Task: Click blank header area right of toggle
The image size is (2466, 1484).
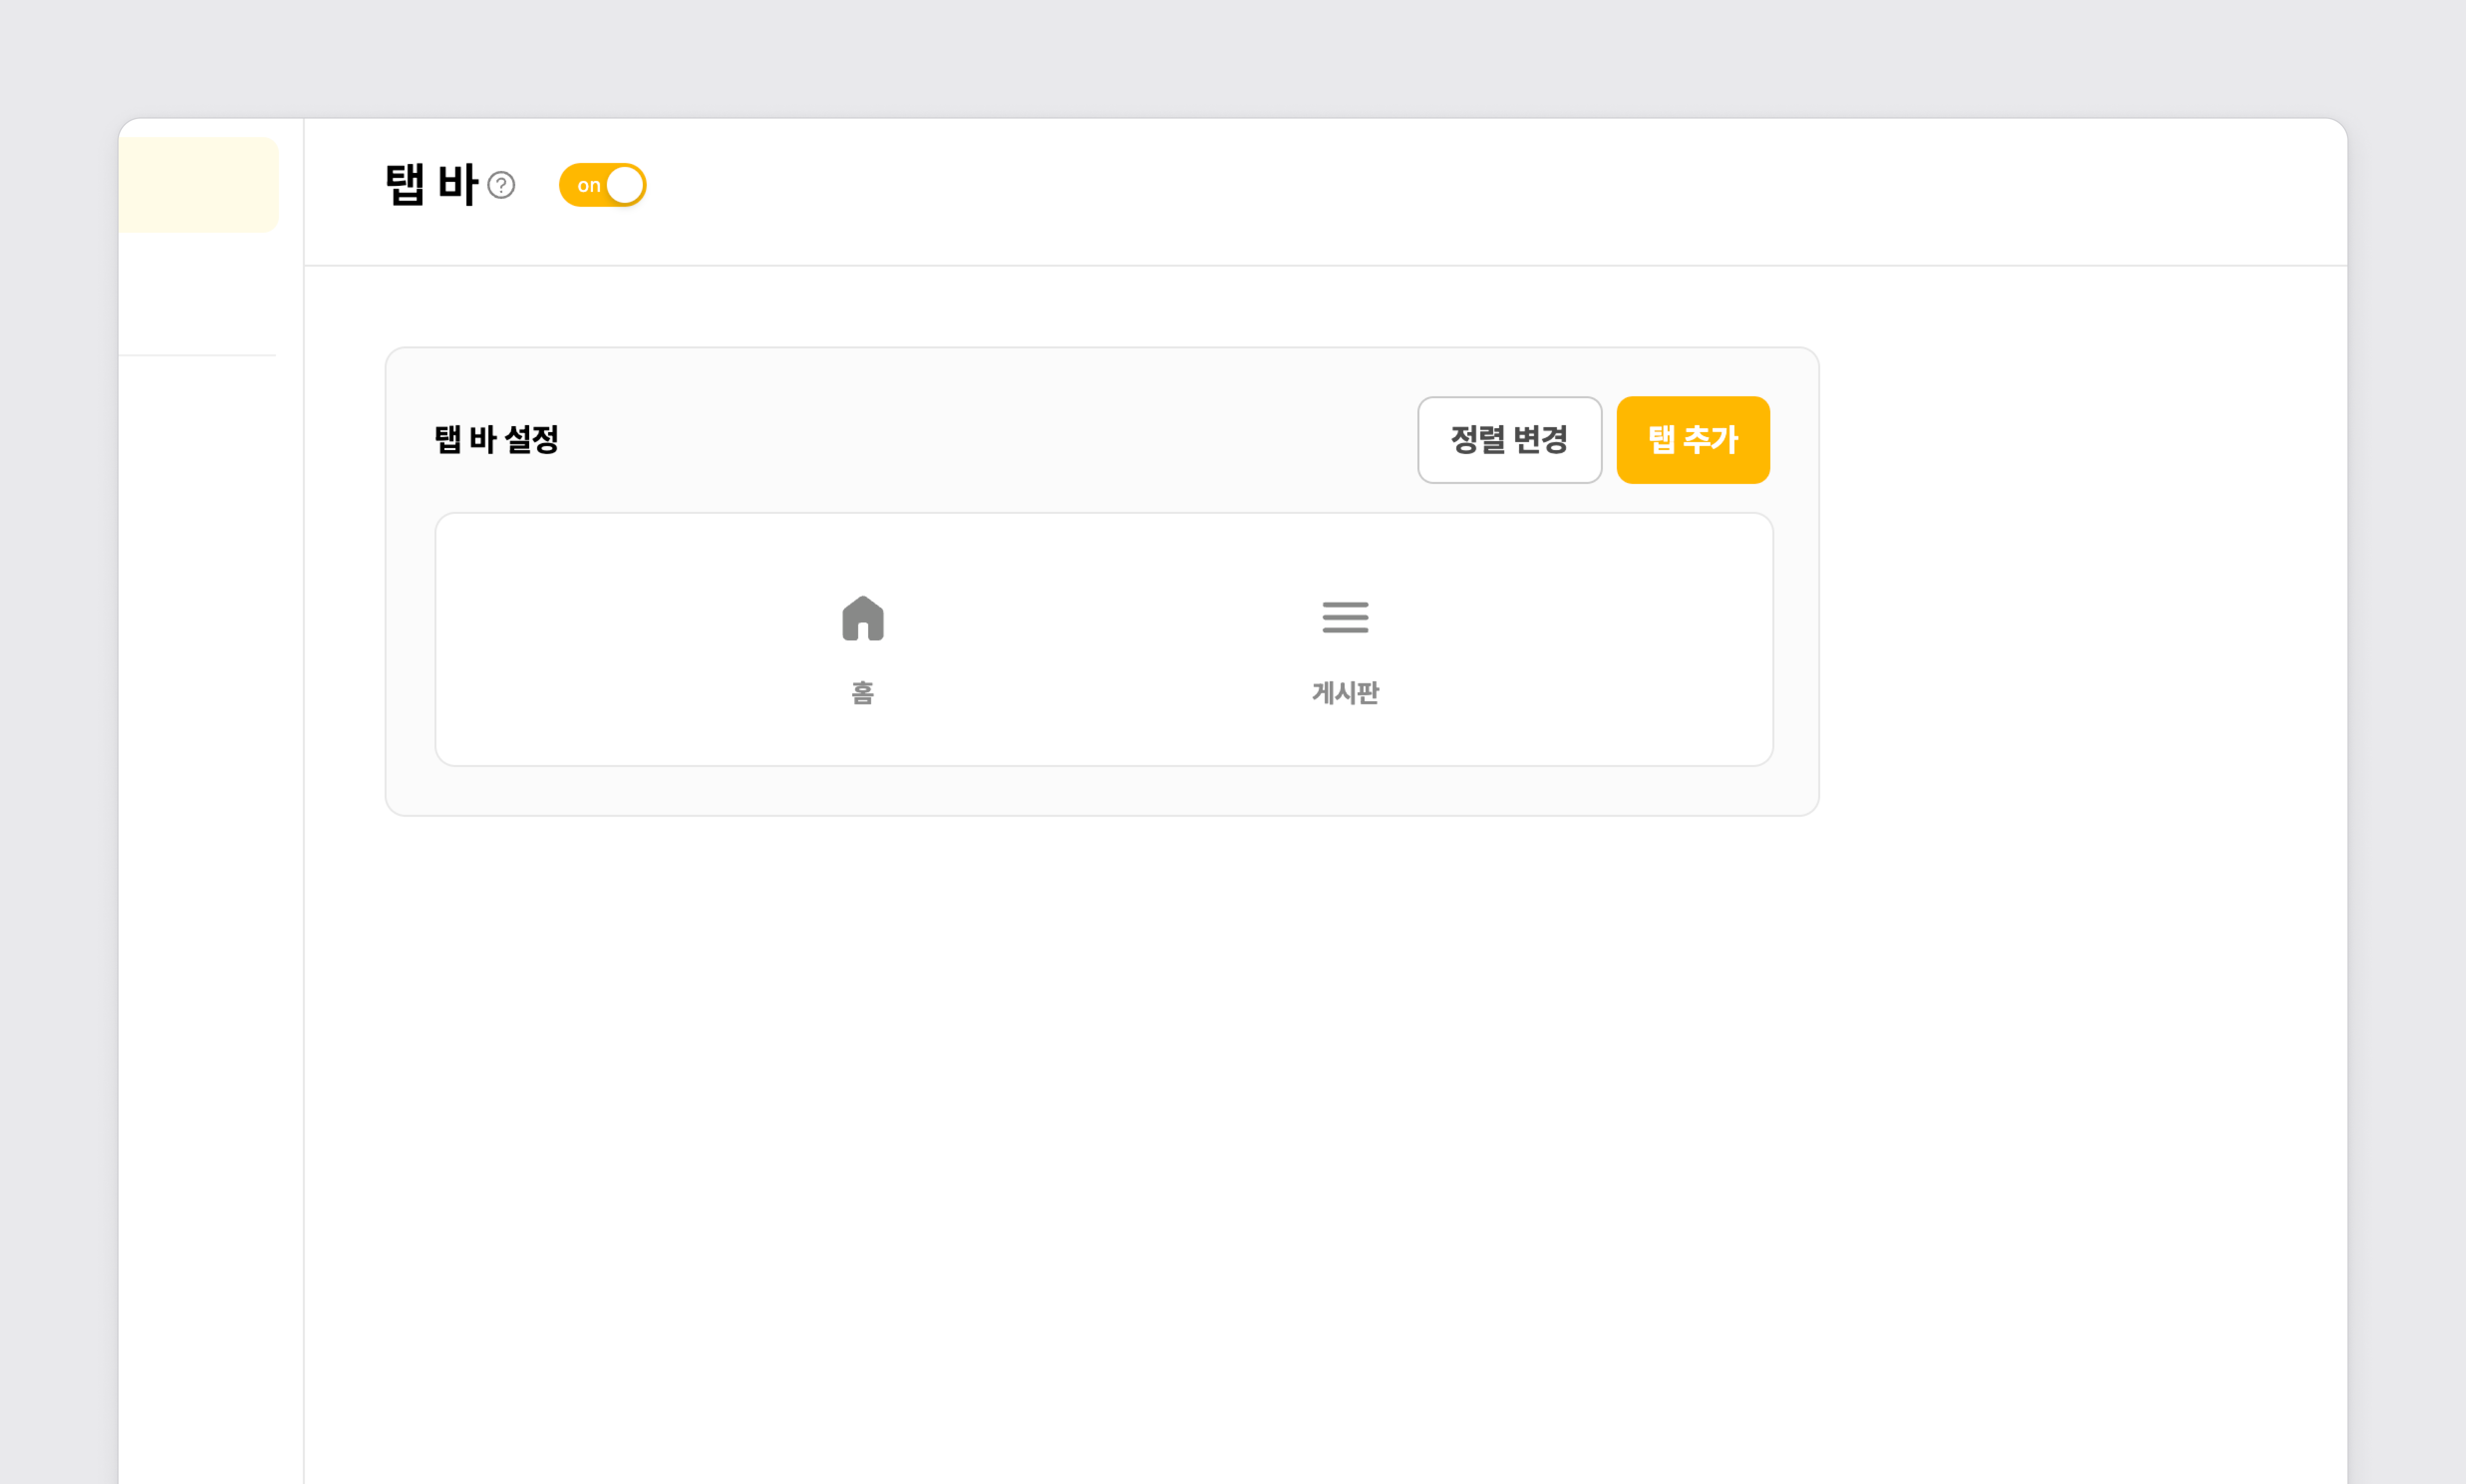Action: [x=1400, y=190]
